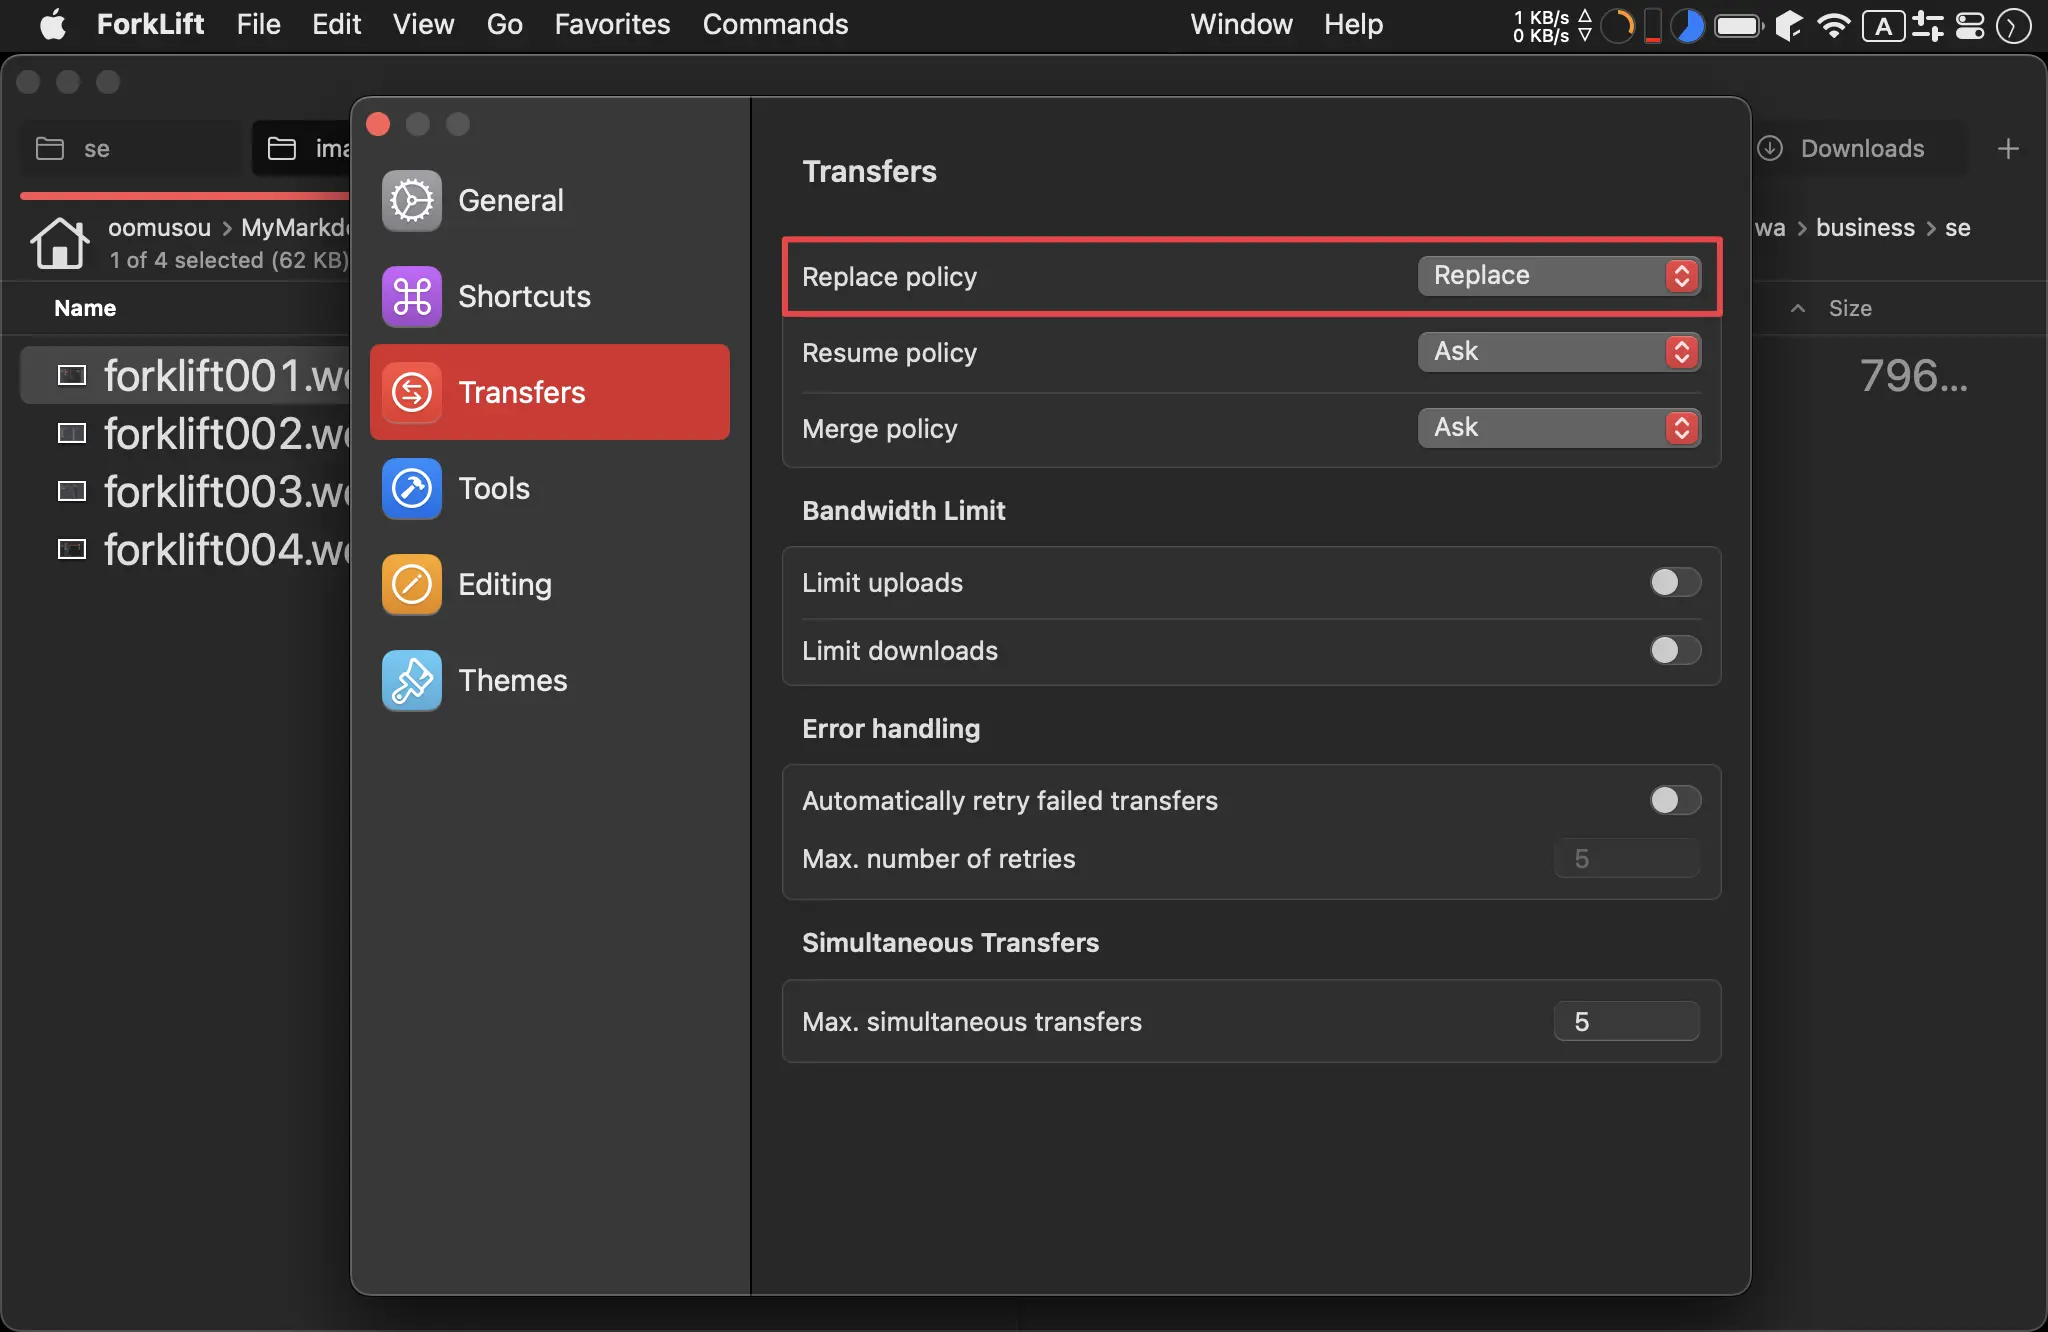Viewport: 2048px width, 1332px height.
Task: Open the Merge policy dropdown
Action: tap(1557, 427)
